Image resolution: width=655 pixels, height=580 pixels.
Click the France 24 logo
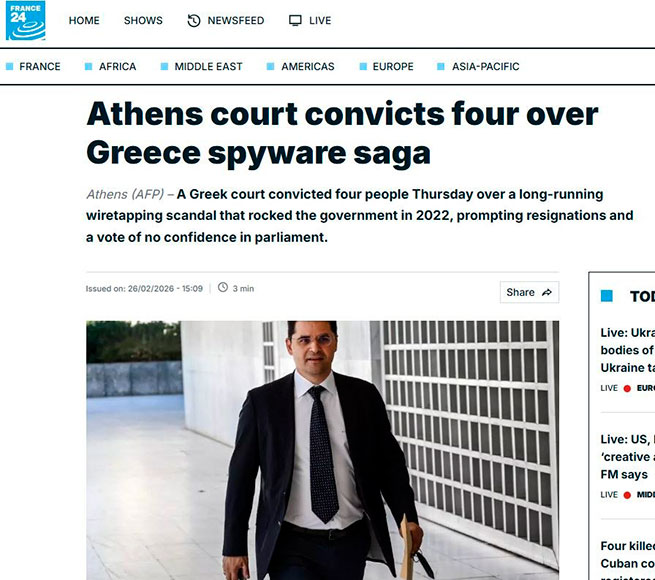pyautogui.click(x=25, y=20)
